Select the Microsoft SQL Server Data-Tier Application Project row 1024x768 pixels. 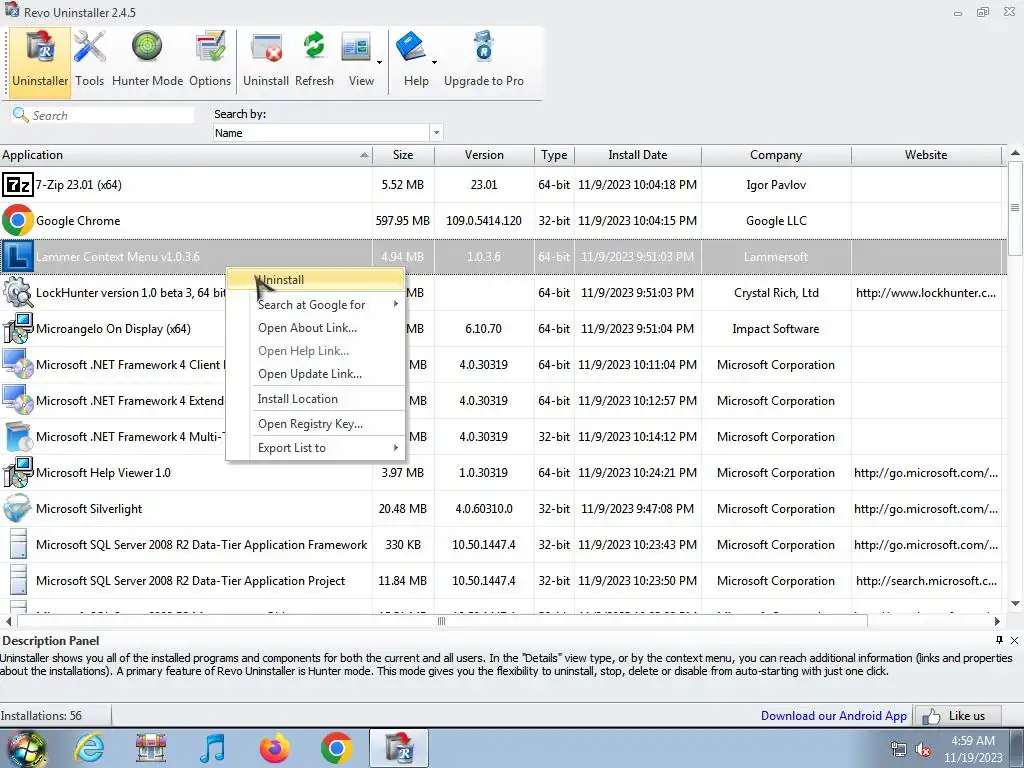coord(503,581)
